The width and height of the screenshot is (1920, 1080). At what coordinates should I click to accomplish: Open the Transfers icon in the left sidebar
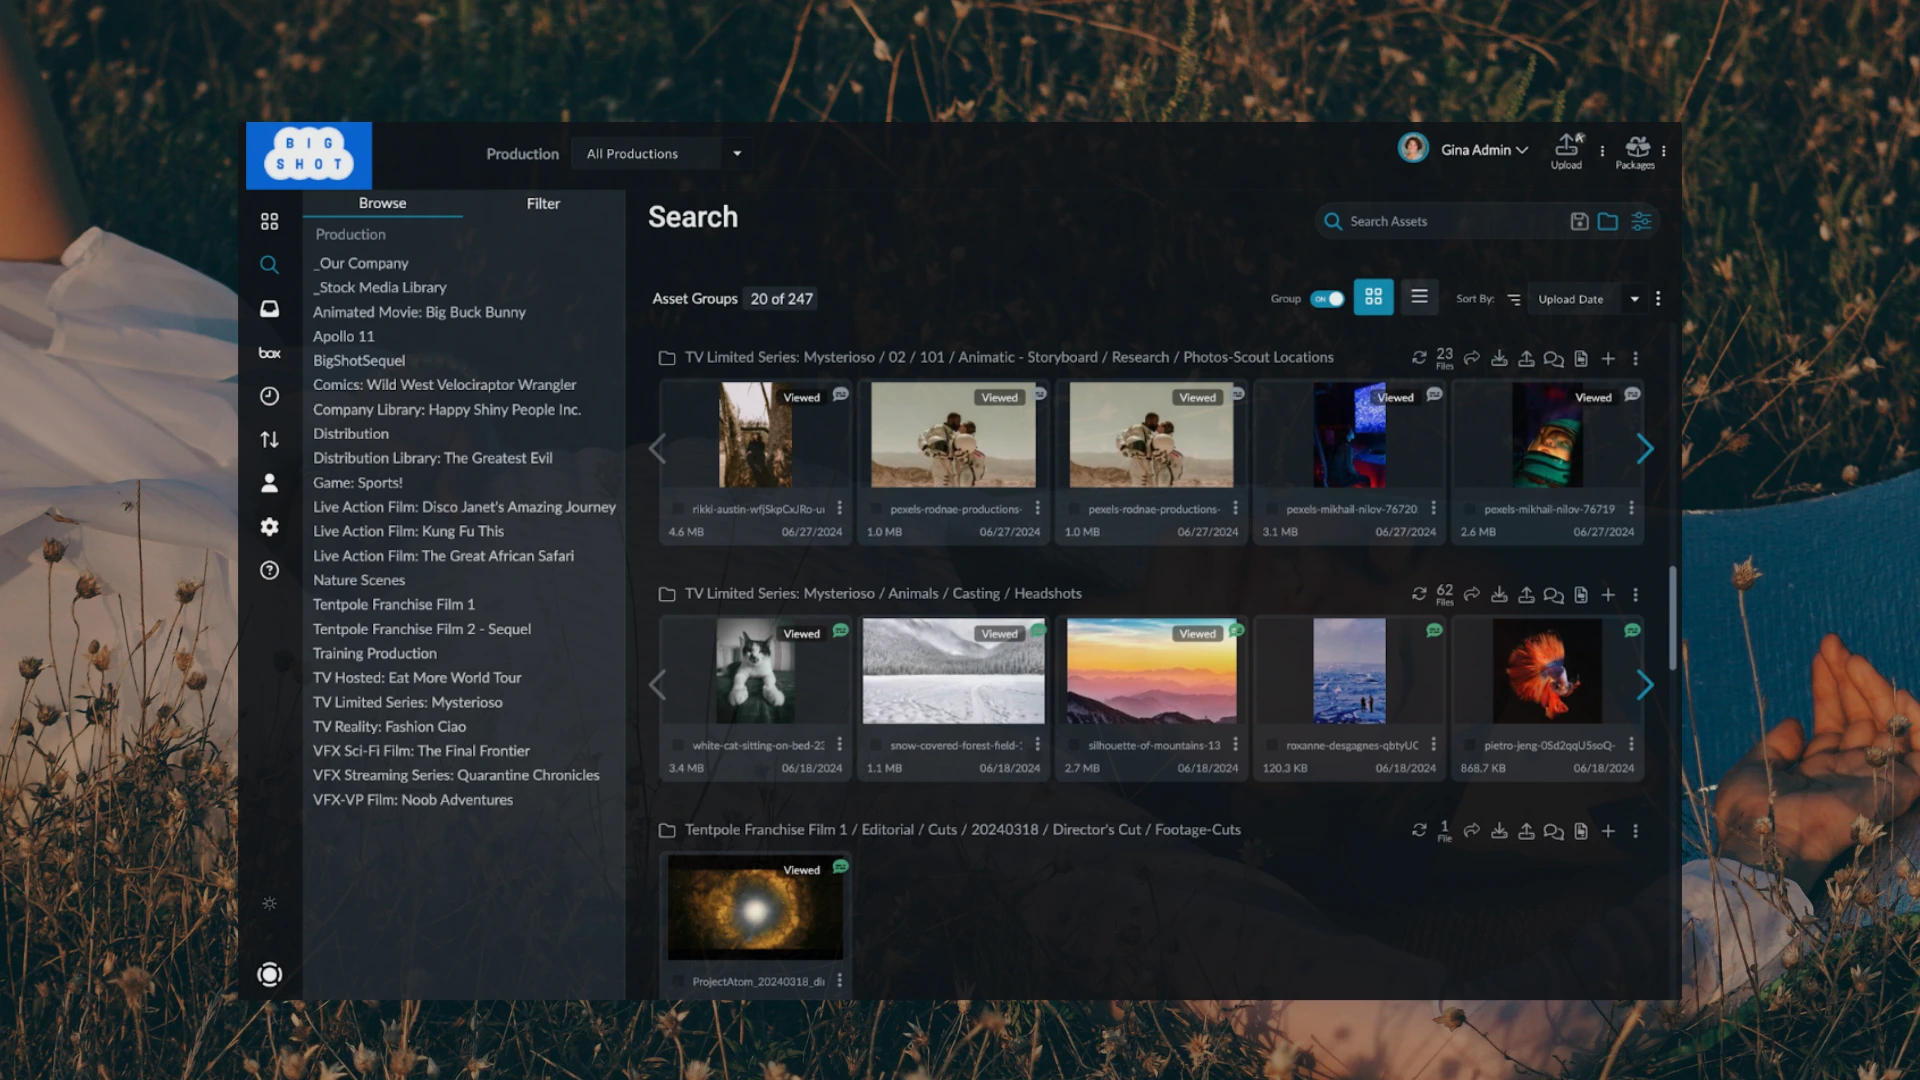(269, 438)
